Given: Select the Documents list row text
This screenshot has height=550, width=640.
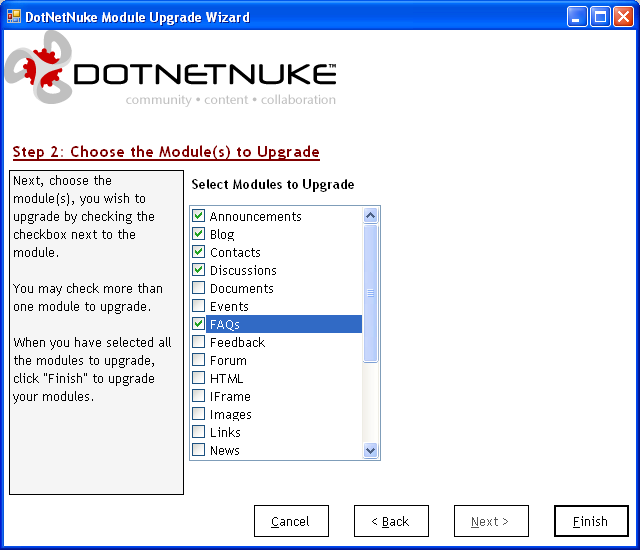Looking at the screenshot, I should pos(242,288).
